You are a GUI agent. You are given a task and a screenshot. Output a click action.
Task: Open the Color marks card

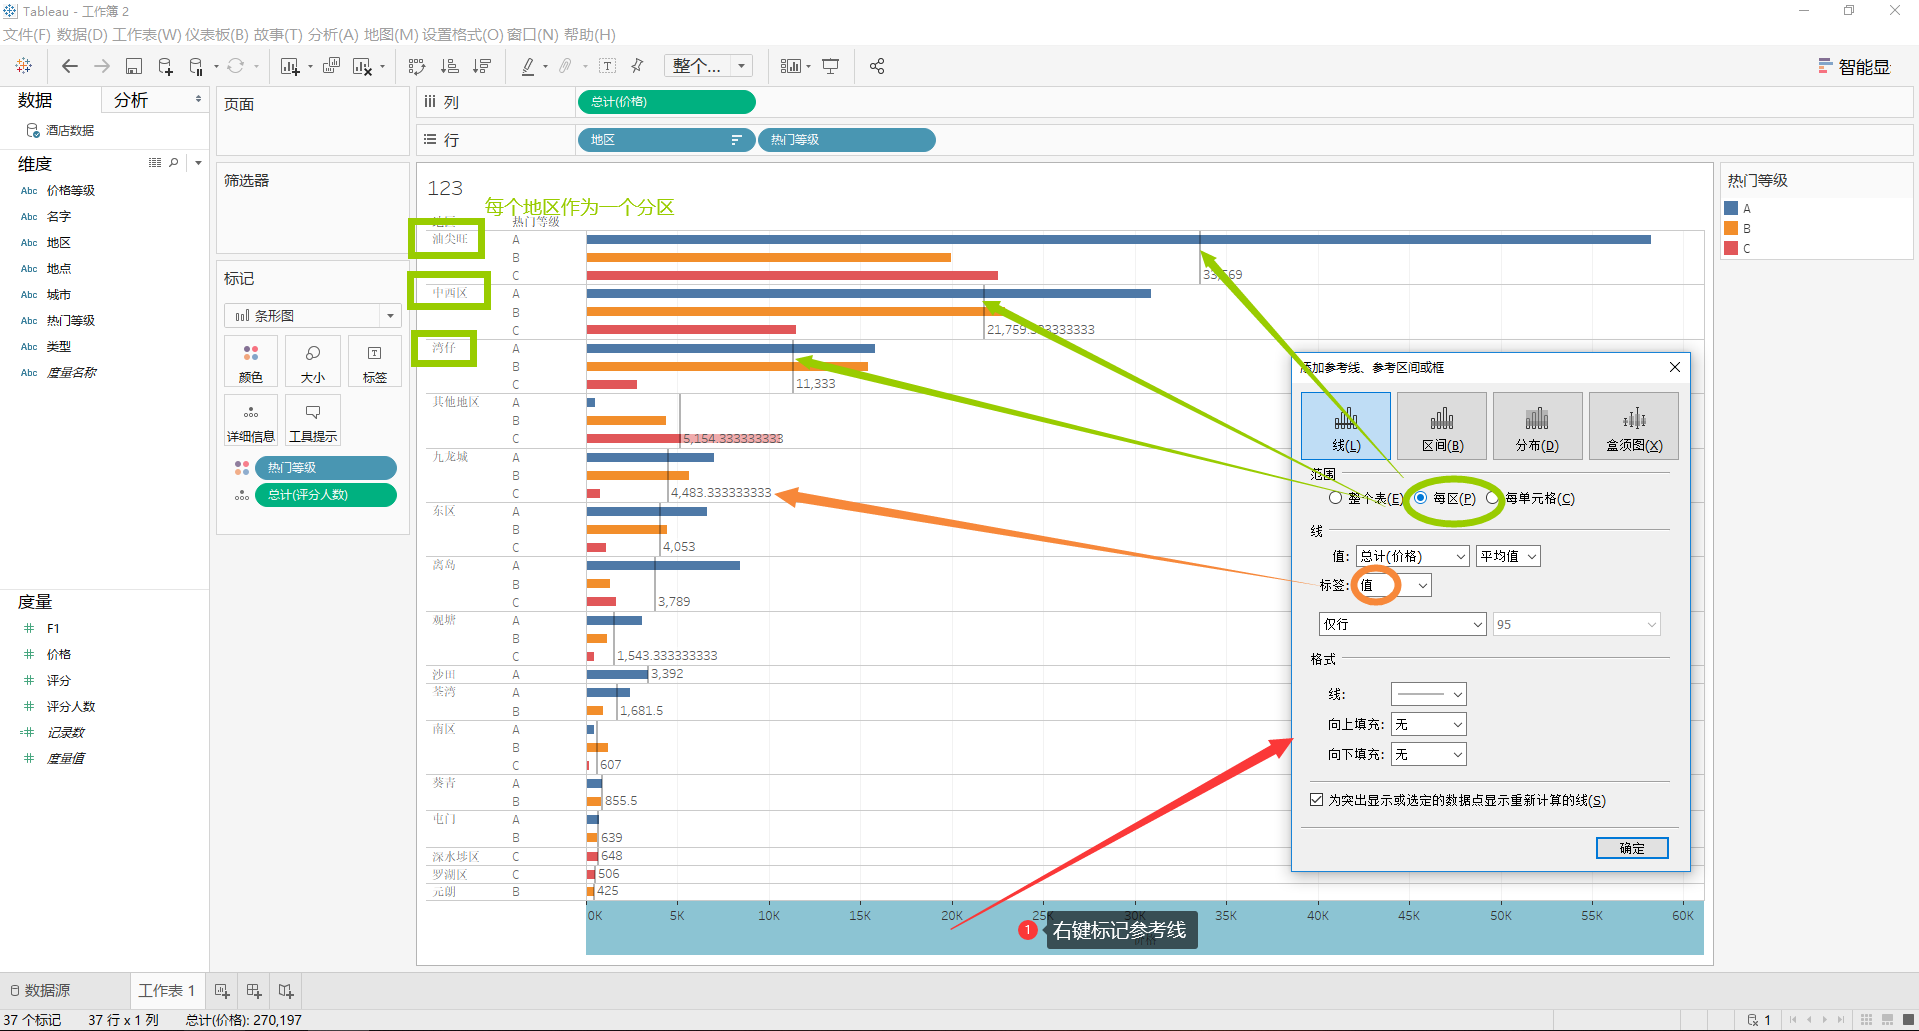pos(251,362)
